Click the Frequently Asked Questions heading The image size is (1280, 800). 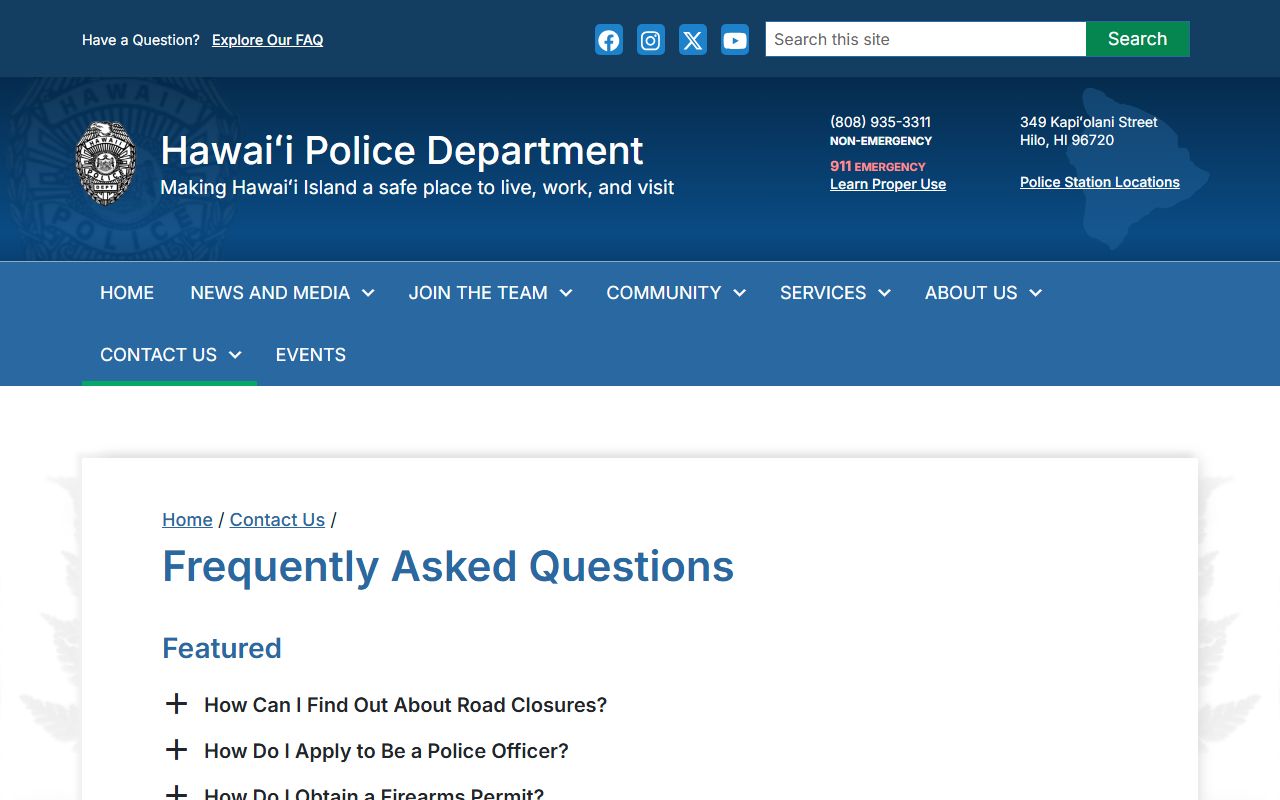point(448,566)
